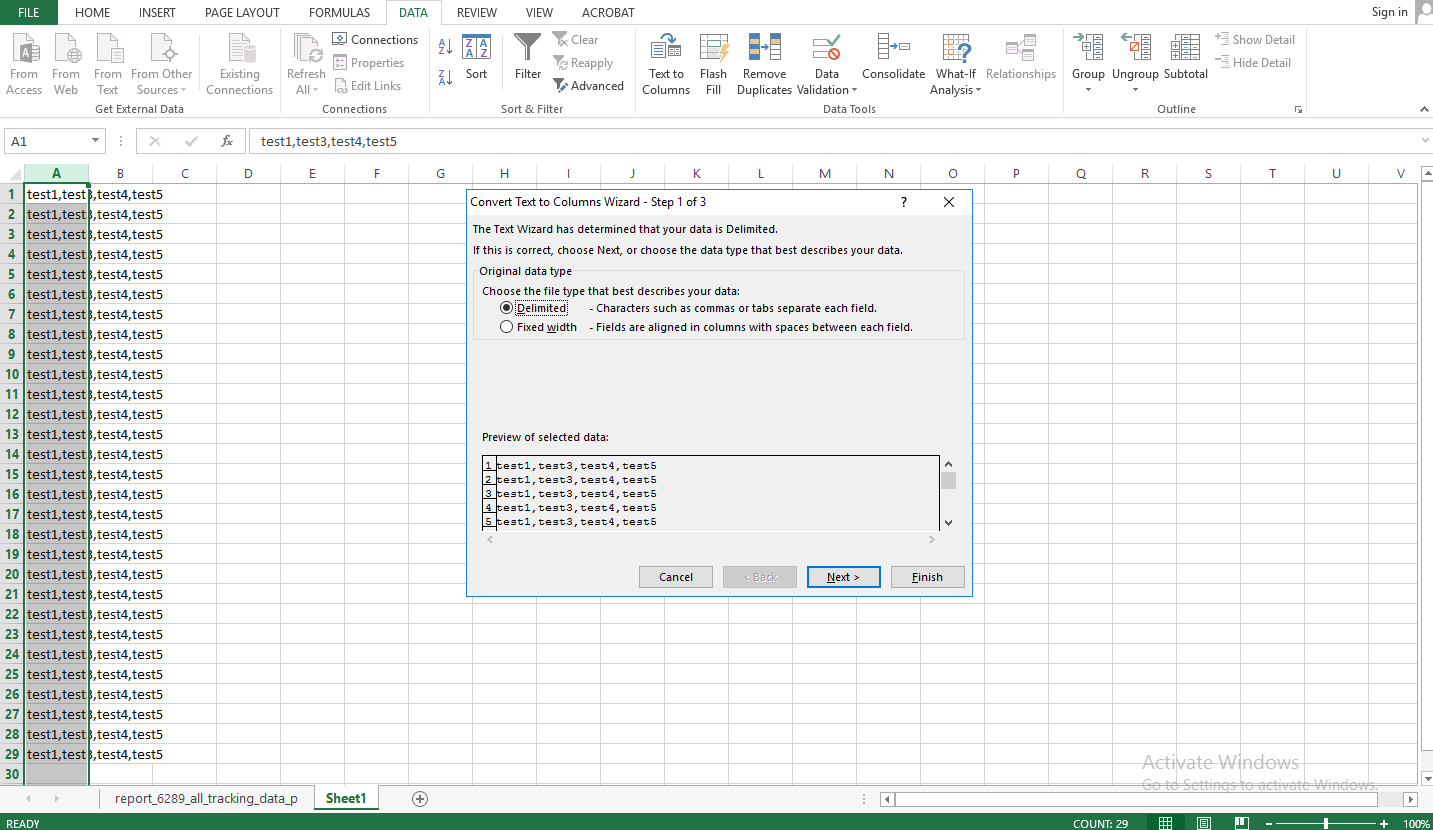The height and width of the screenshot is (830, 1433).
Task: Open Advanced filter options
Action: 589,86
